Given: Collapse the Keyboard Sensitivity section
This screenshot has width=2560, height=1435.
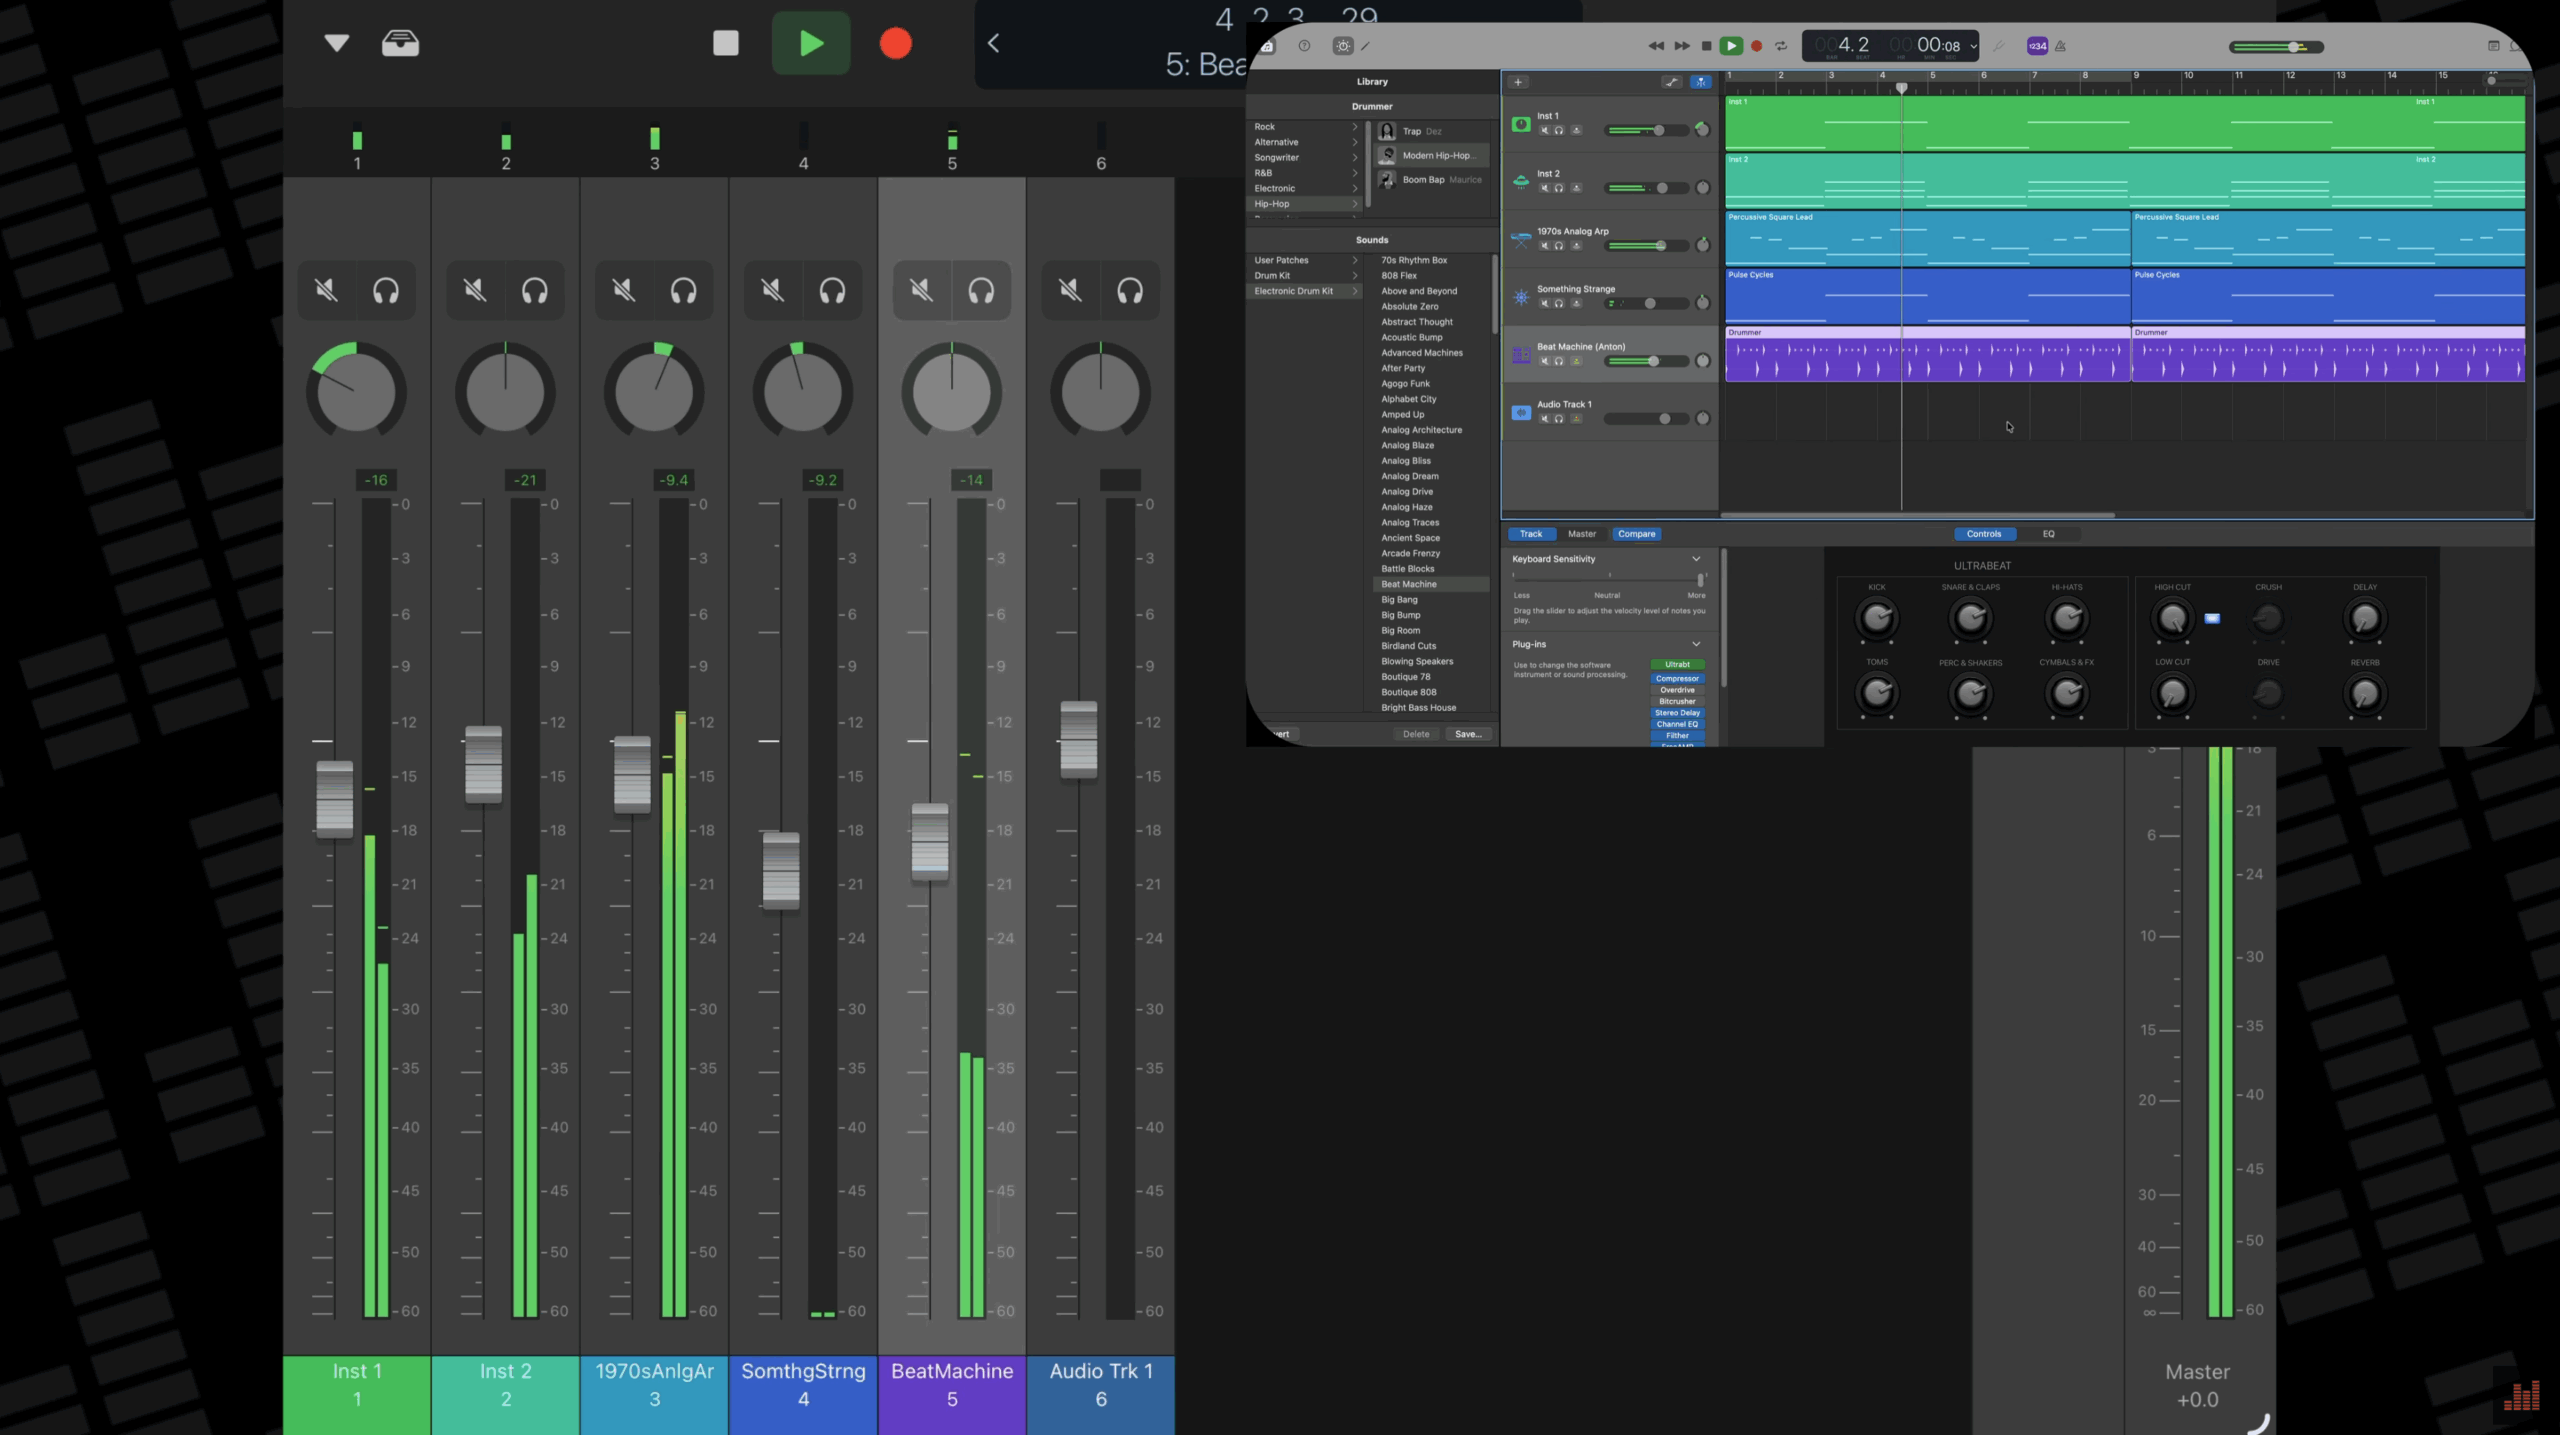Looking at the screenshot, I should (1696, 559).
